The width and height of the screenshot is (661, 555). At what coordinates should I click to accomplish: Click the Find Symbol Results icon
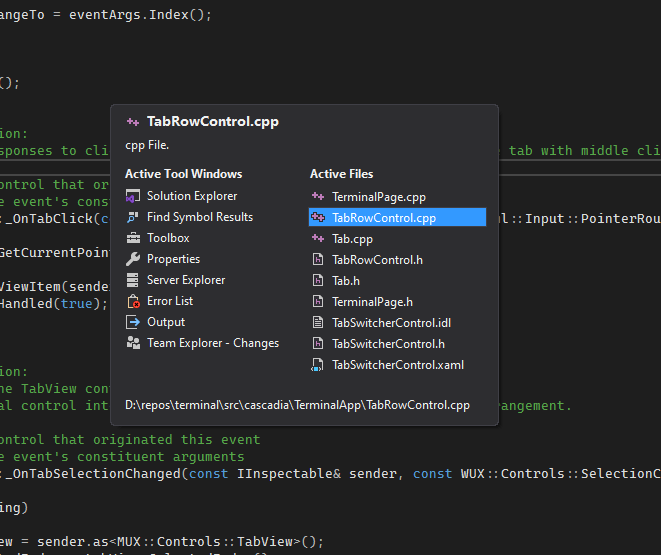(134, 217)
